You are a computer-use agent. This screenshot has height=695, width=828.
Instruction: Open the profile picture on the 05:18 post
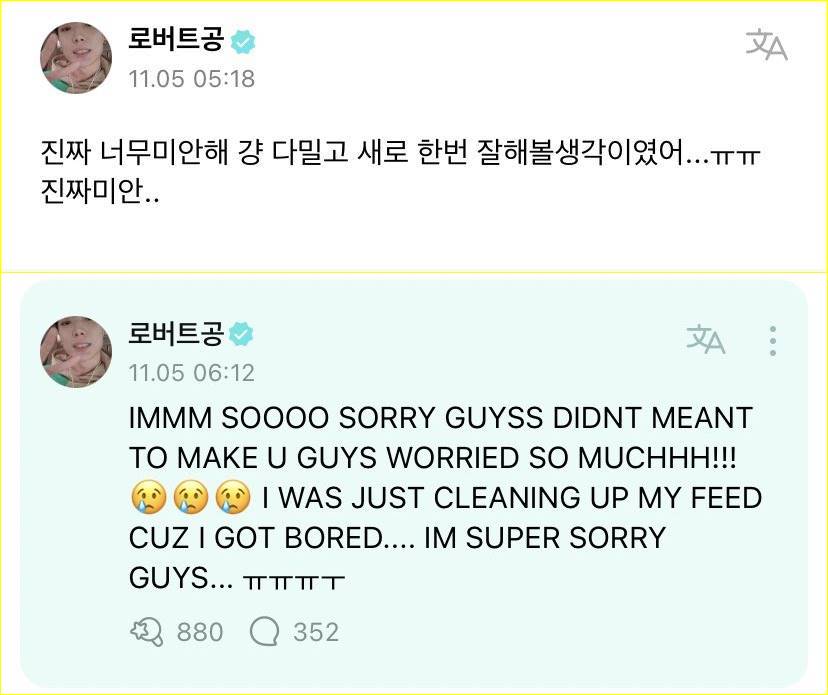pos(76,58)
